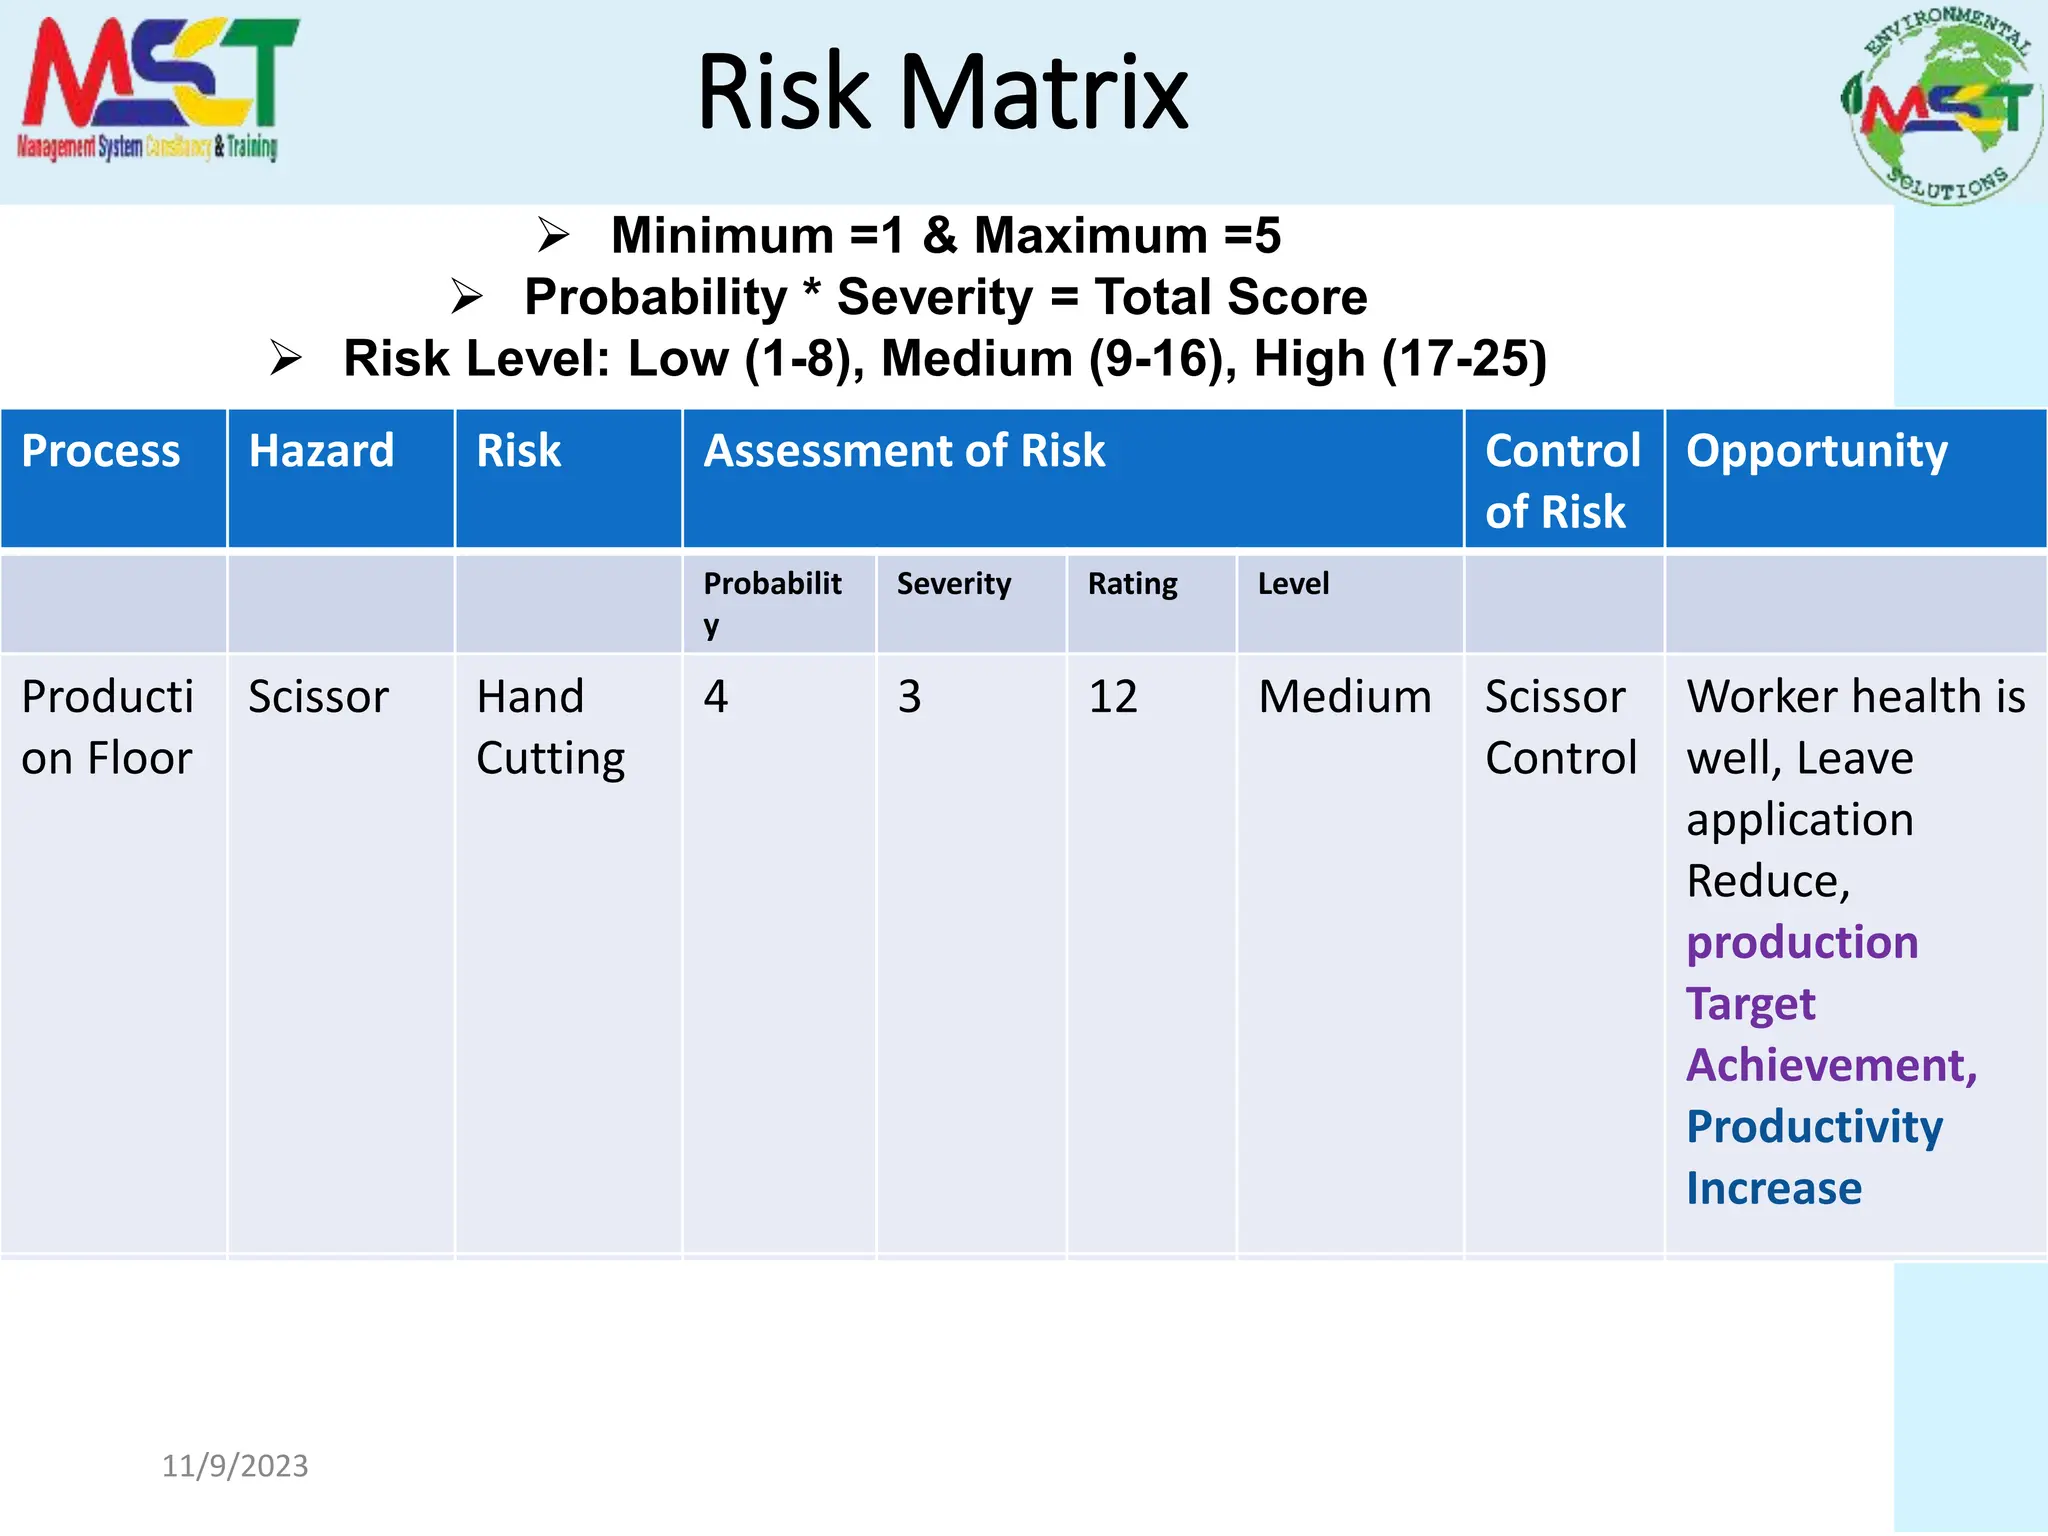
Task: Click the Scissor Control cell
Action: pyautogui.click(x=1560, y=727)
